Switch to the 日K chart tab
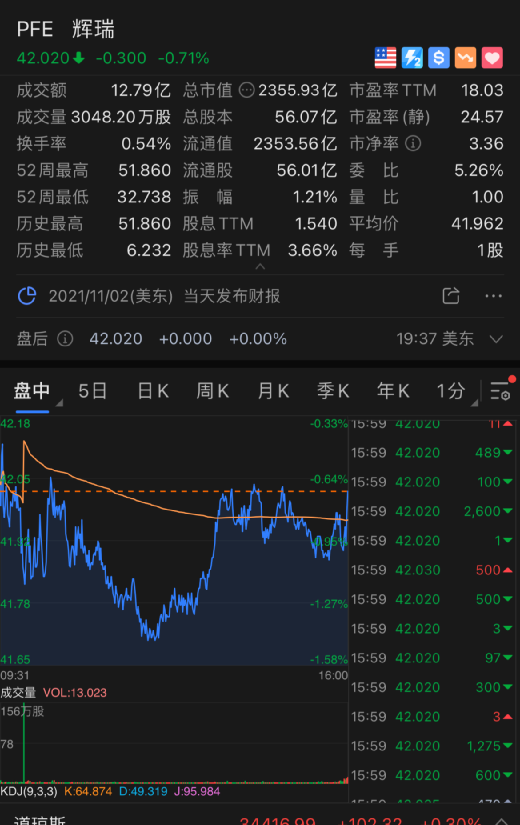The image size is (520, 825). pyautogui.click(x=153, y=391)
